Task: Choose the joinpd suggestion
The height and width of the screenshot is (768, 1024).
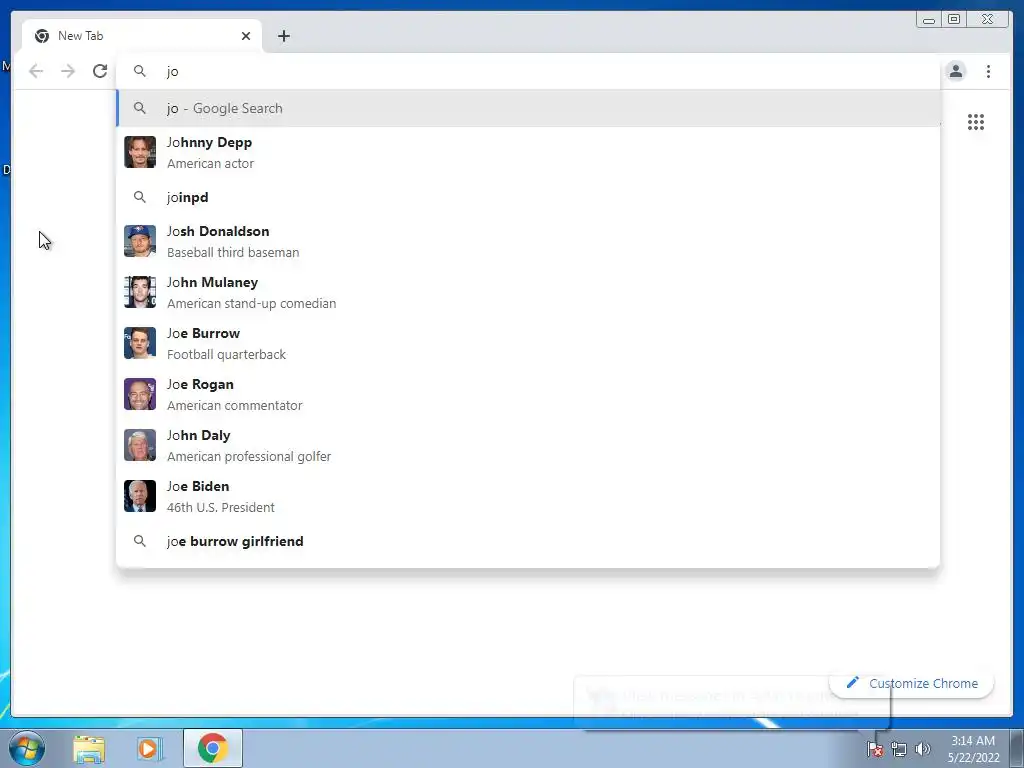Action: point(528,197)
